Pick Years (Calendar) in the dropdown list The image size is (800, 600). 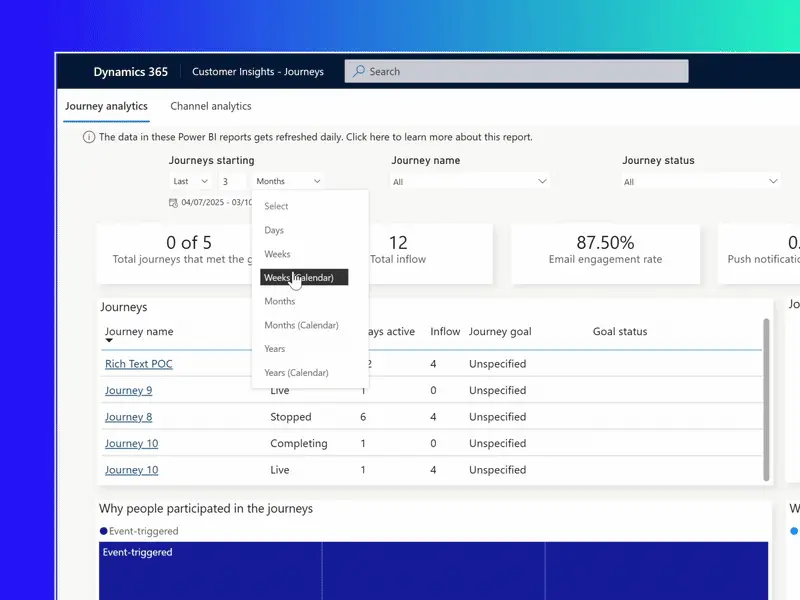[x=296, y=373]
